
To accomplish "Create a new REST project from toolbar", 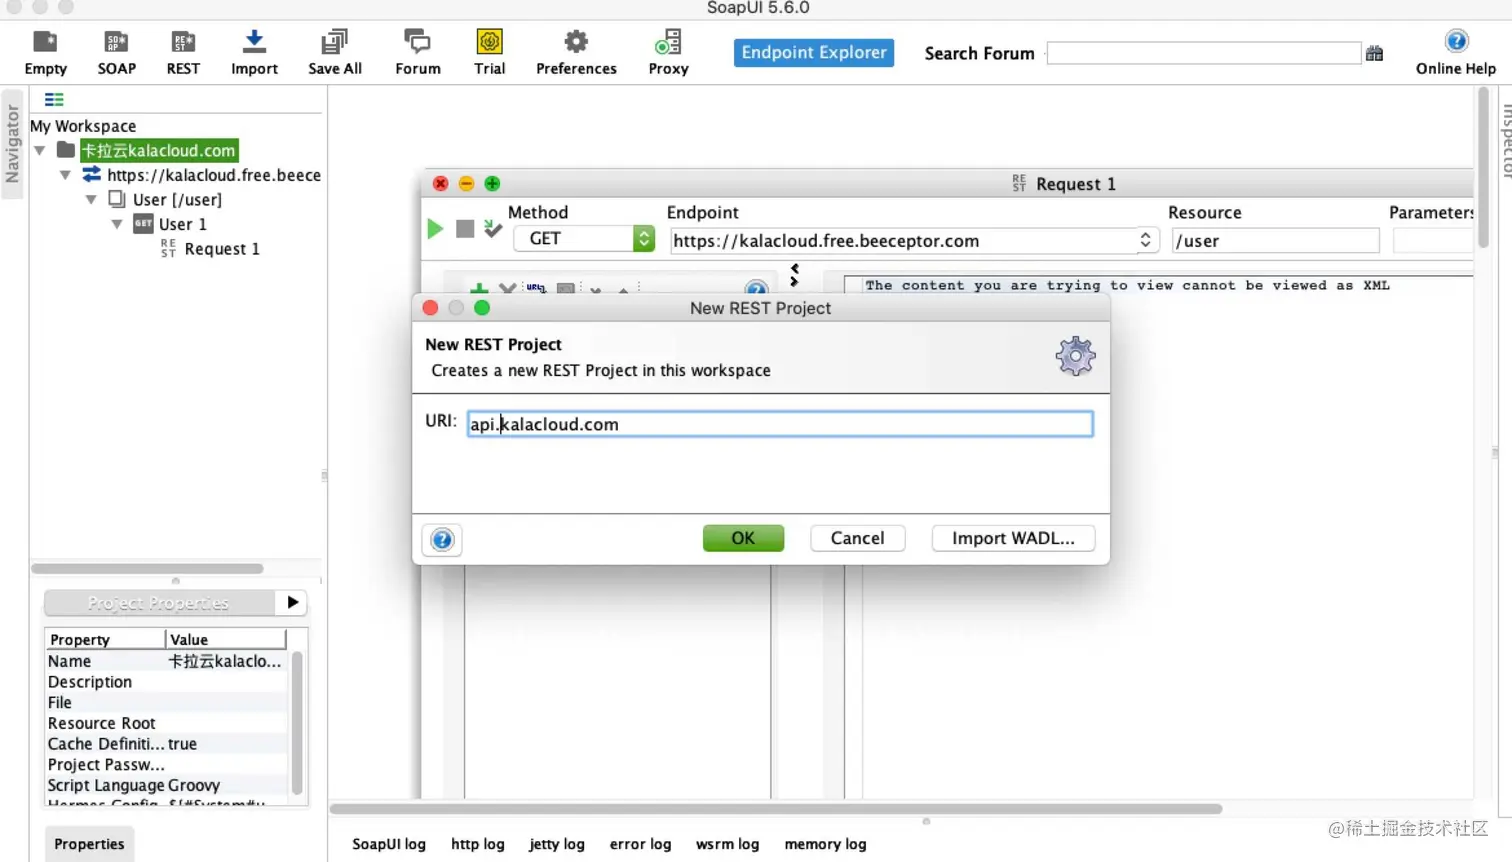I will 183,52.
